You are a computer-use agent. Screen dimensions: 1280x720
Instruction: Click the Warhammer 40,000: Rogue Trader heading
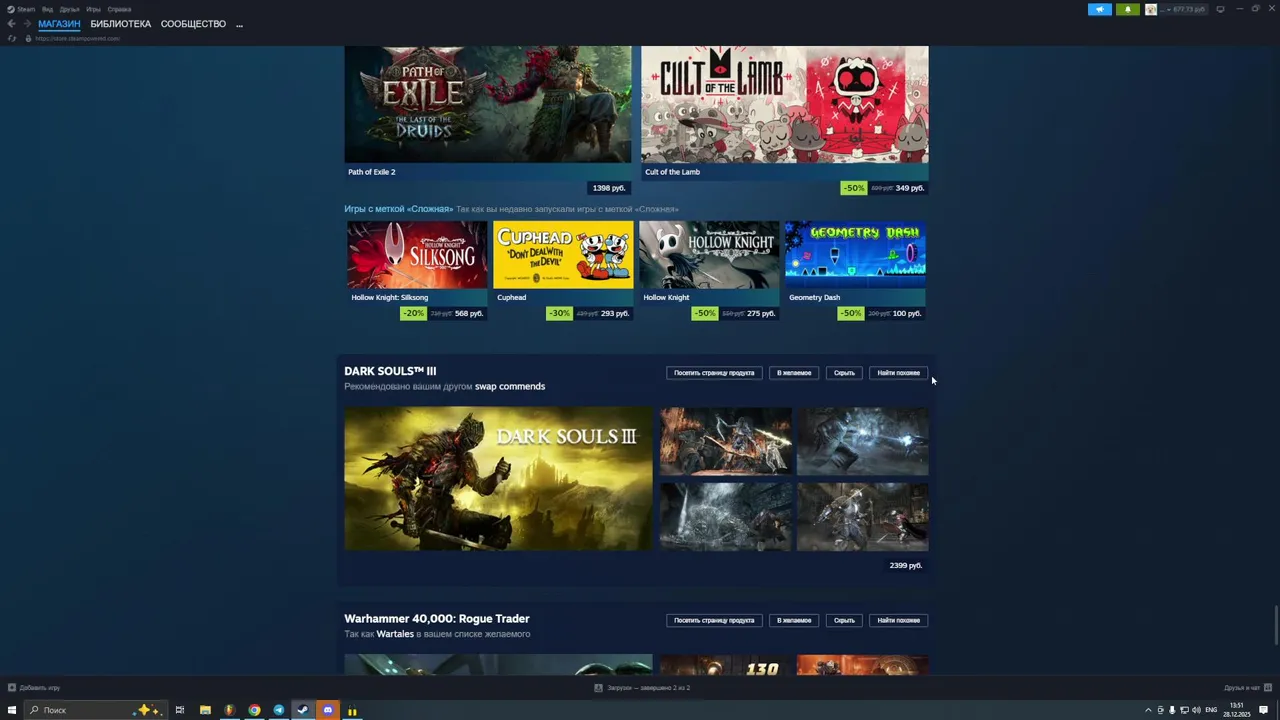pyautogui.click(x=437, y=619)
